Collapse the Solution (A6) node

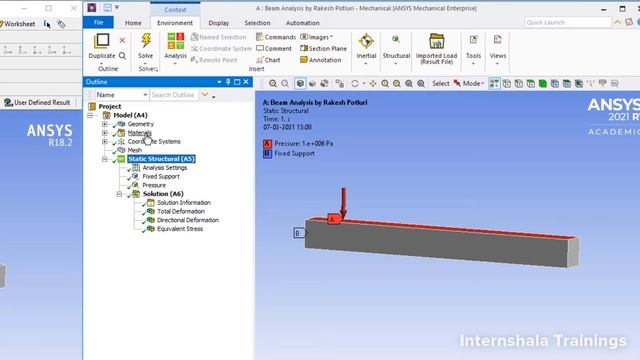point(120,194)
